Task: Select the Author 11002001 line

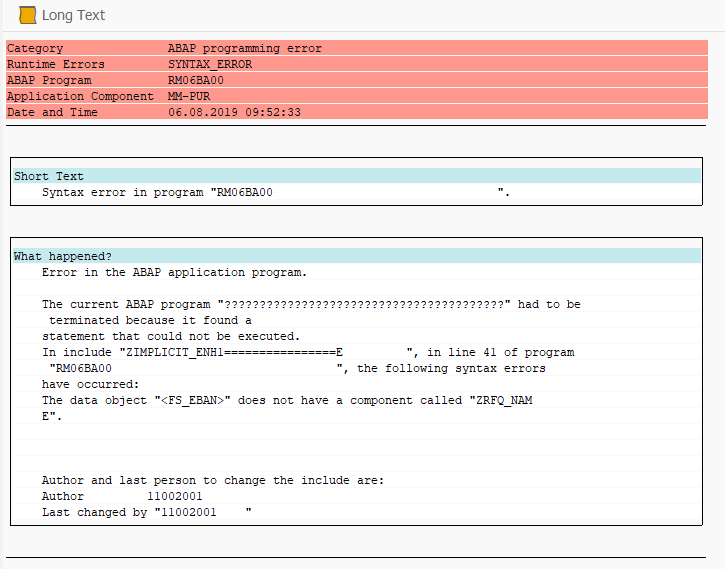Action: pos(122,496)
